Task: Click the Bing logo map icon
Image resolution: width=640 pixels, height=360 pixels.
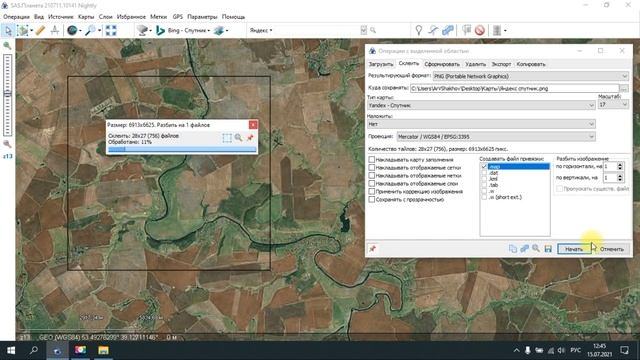Action: (160, 30)
